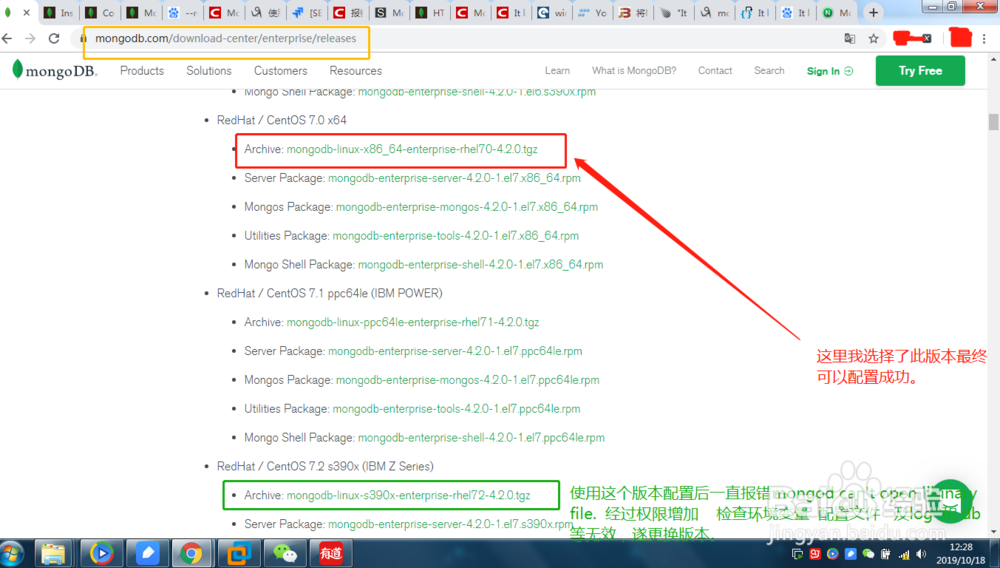
Task: Click the MongoDB logo
Action: (x=54, y=70)
